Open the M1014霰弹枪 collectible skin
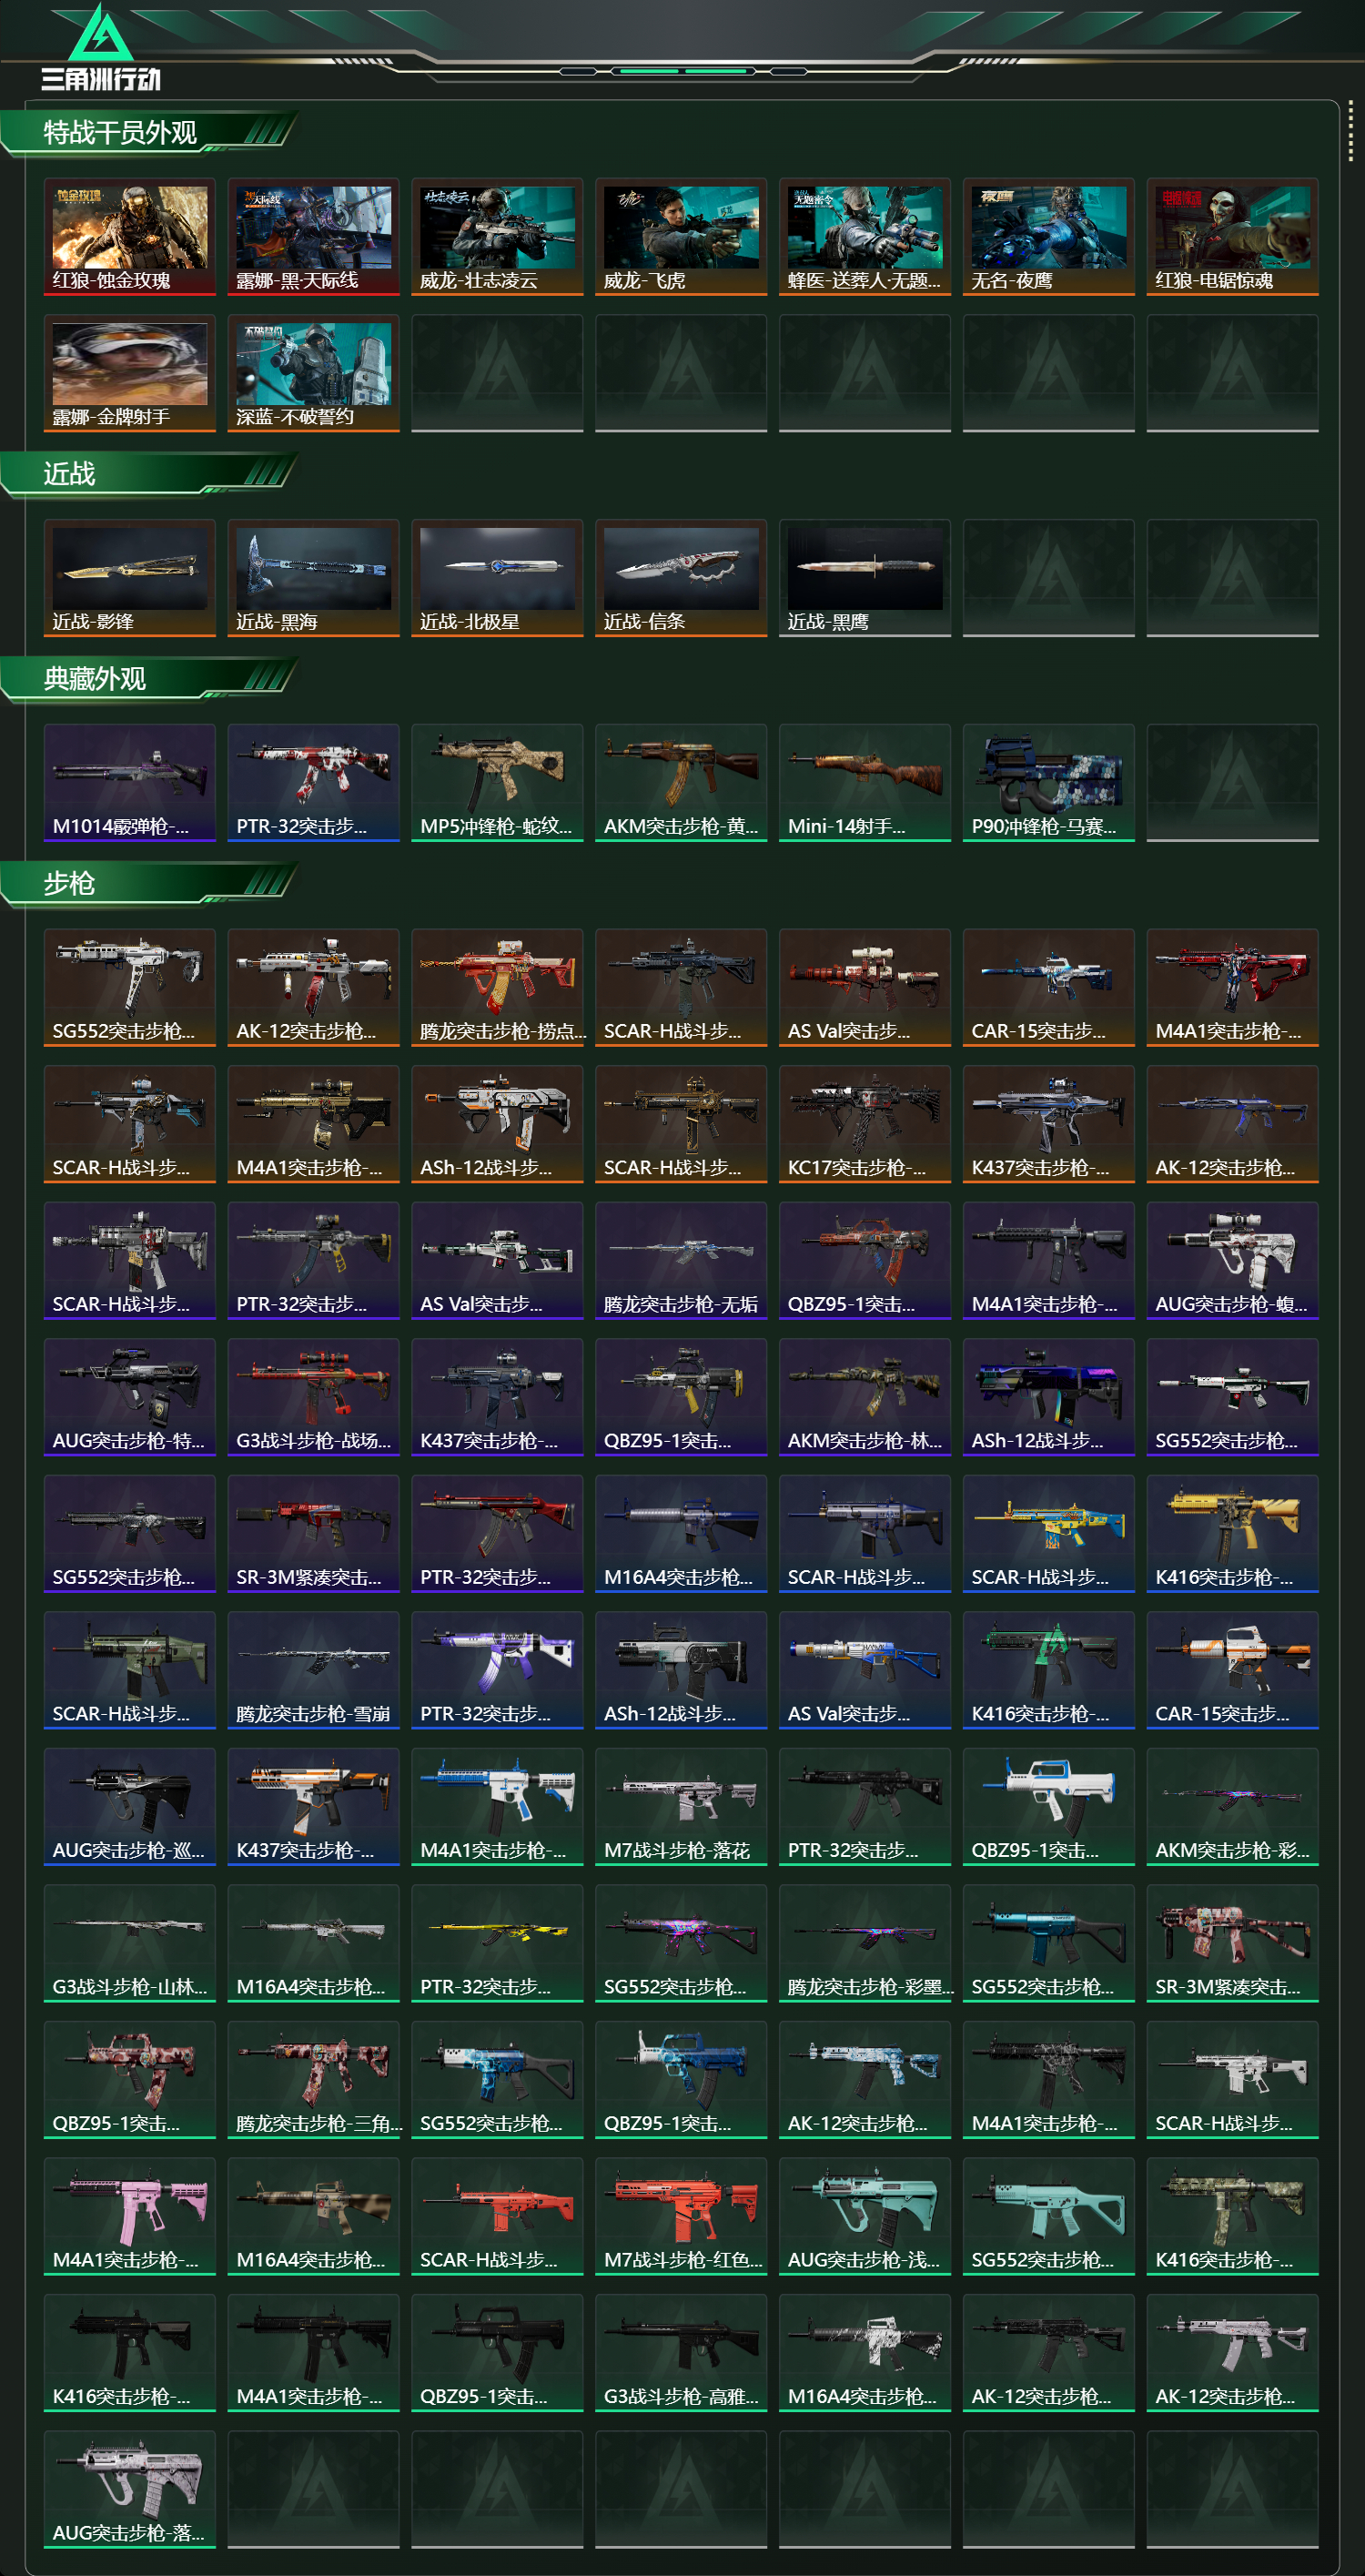 130,783
